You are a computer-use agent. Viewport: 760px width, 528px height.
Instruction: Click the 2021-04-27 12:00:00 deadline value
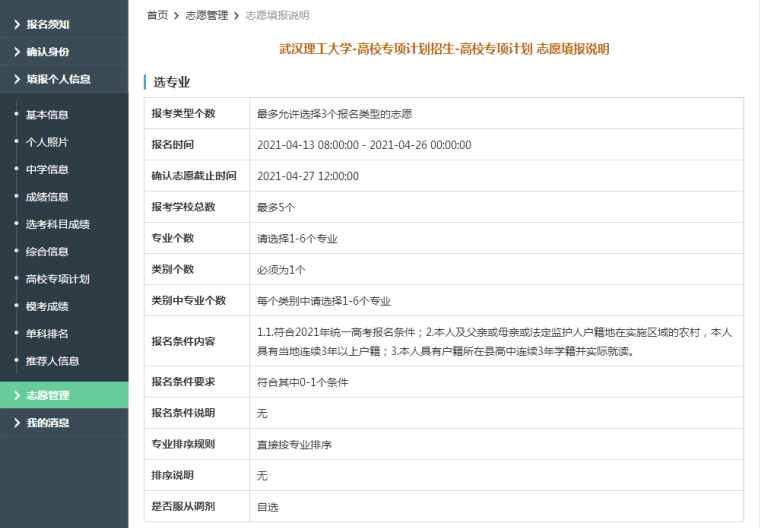[x=308, y=176]
